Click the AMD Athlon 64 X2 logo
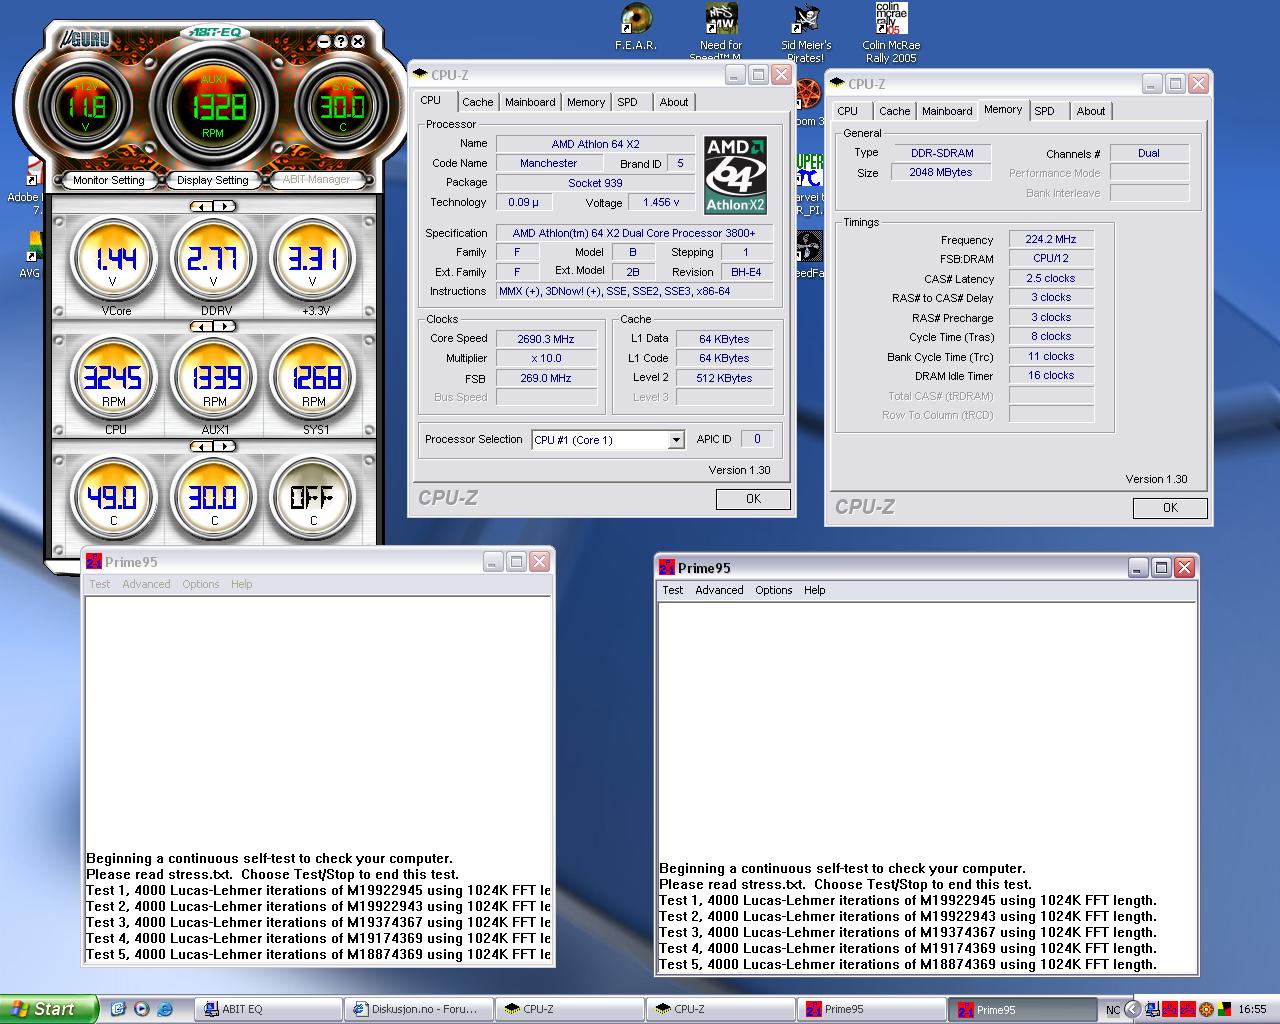This screenshot has width=1280, height=1024. click(x=735, y=175)
